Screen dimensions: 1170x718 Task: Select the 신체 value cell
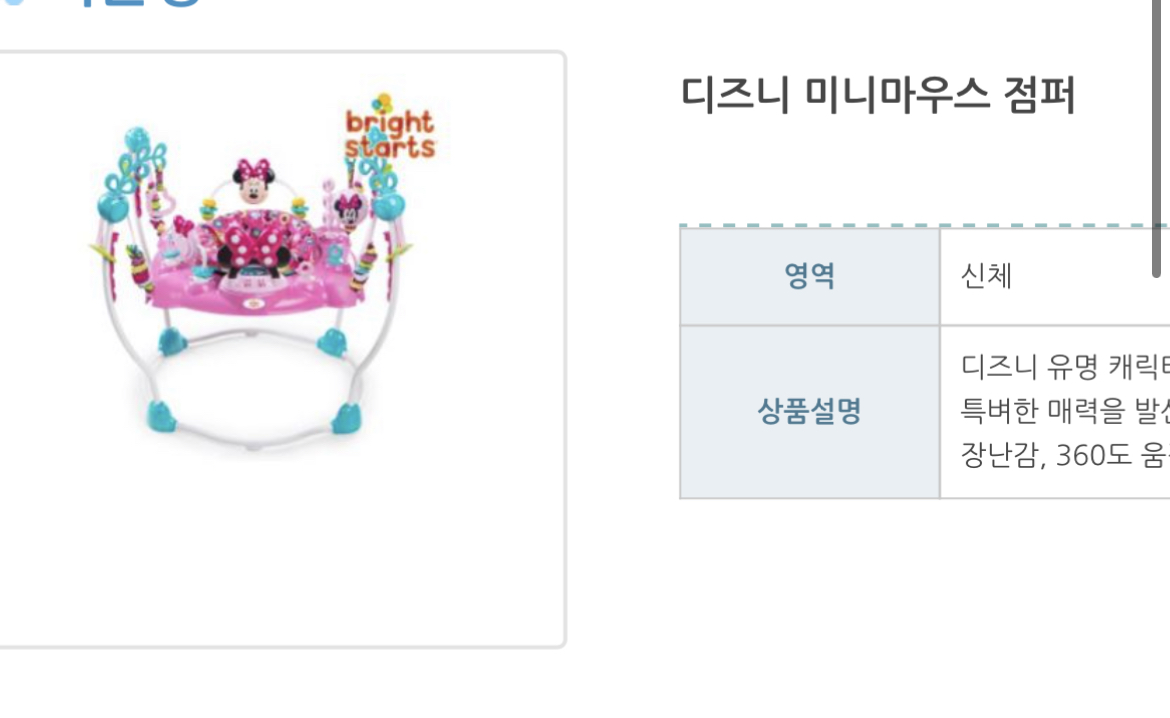tap(1055, 276)
